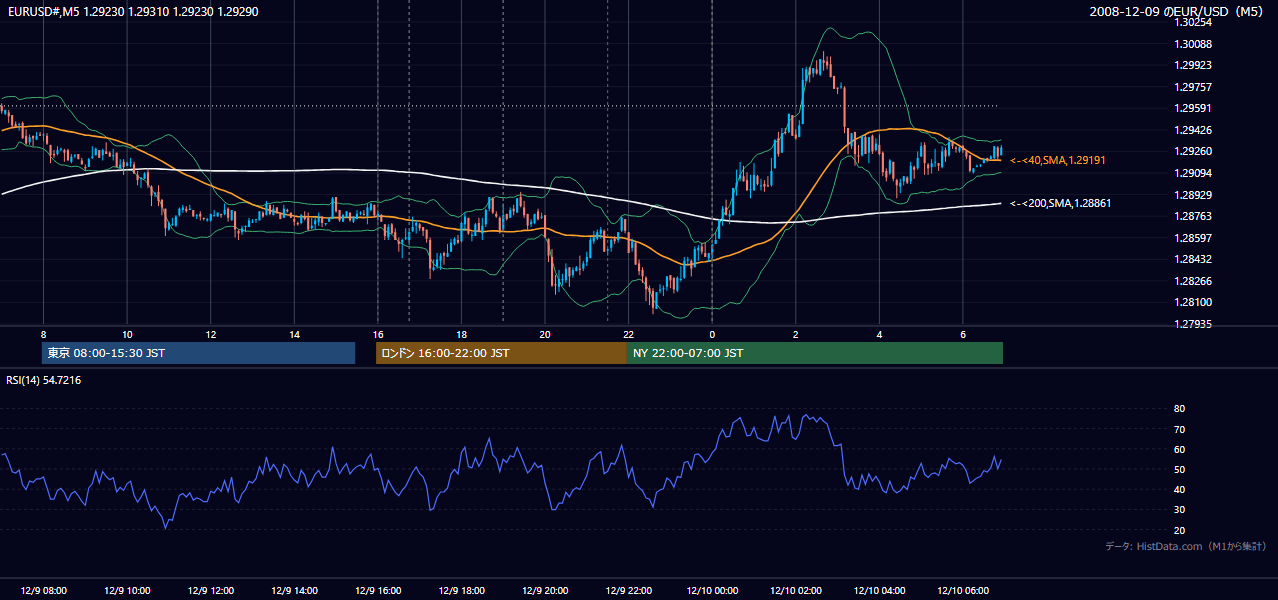Screen dimensions: 1278x600
Task: Click price level 1.28763 on the axis
Action: pos(1193,216)
